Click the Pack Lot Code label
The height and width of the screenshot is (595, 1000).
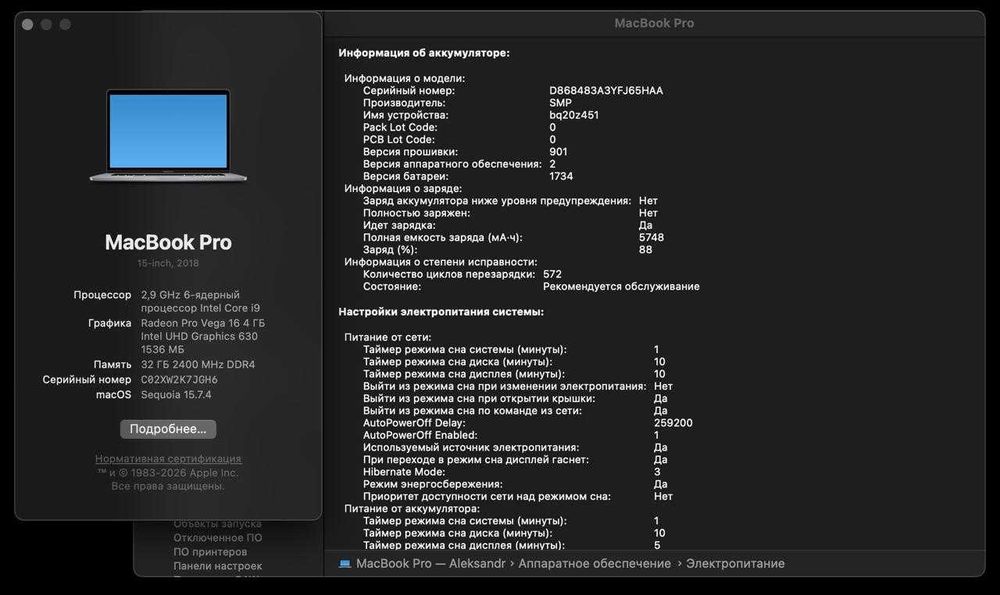[400, 128]
